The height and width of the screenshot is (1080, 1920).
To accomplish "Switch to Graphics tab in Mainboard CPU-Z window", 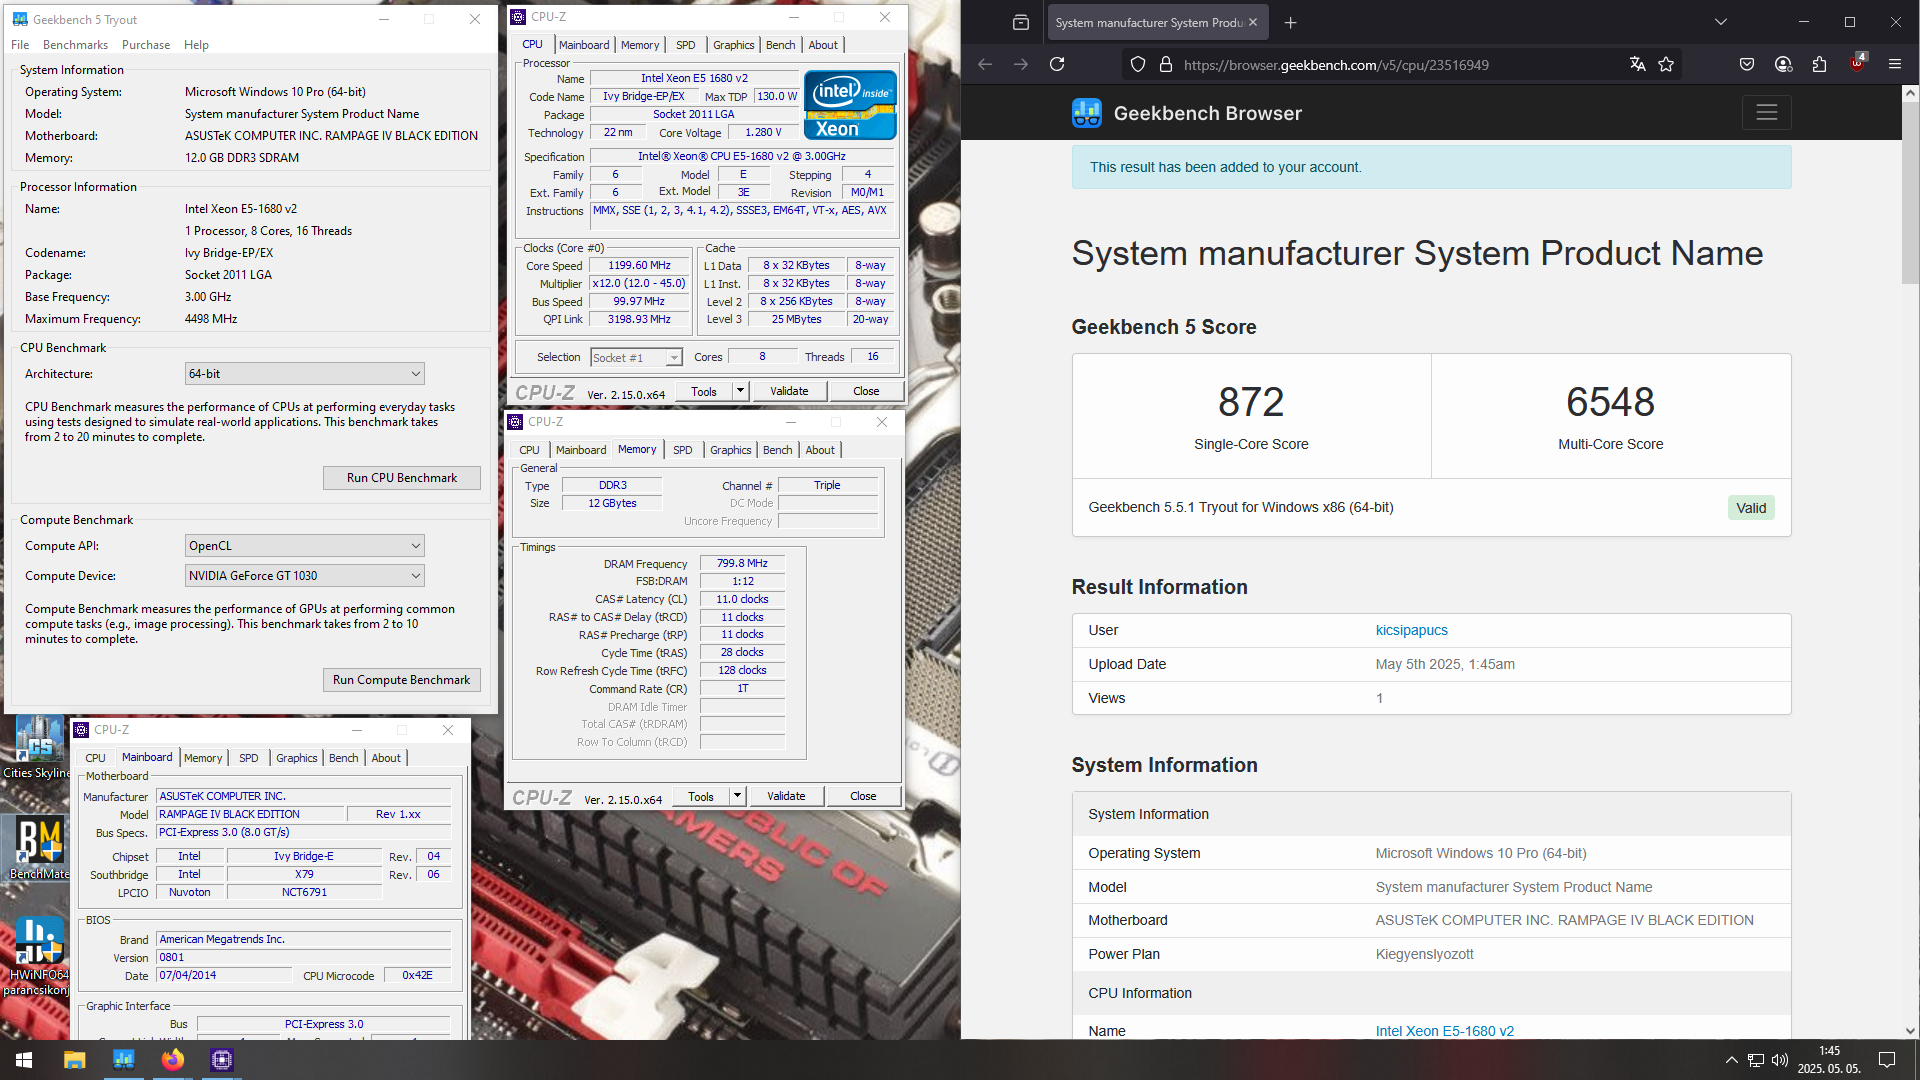I will (297, 758).
